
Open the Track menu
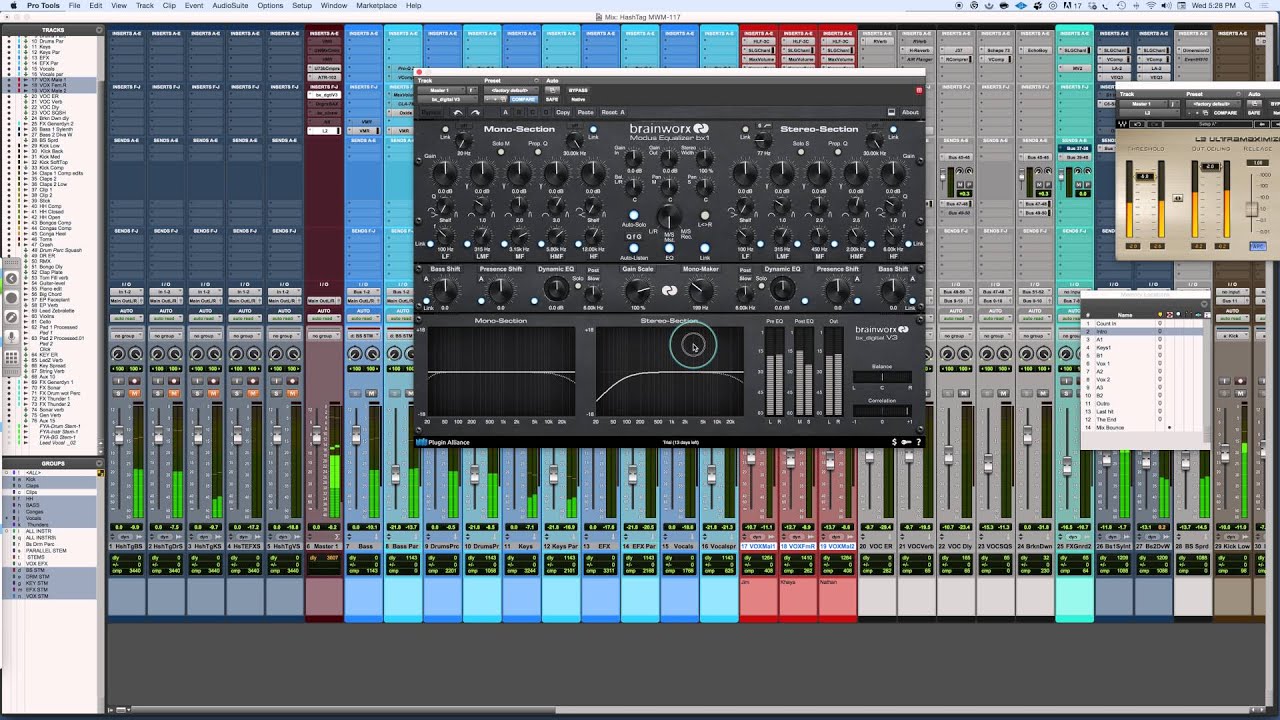[x=145, y=5]
